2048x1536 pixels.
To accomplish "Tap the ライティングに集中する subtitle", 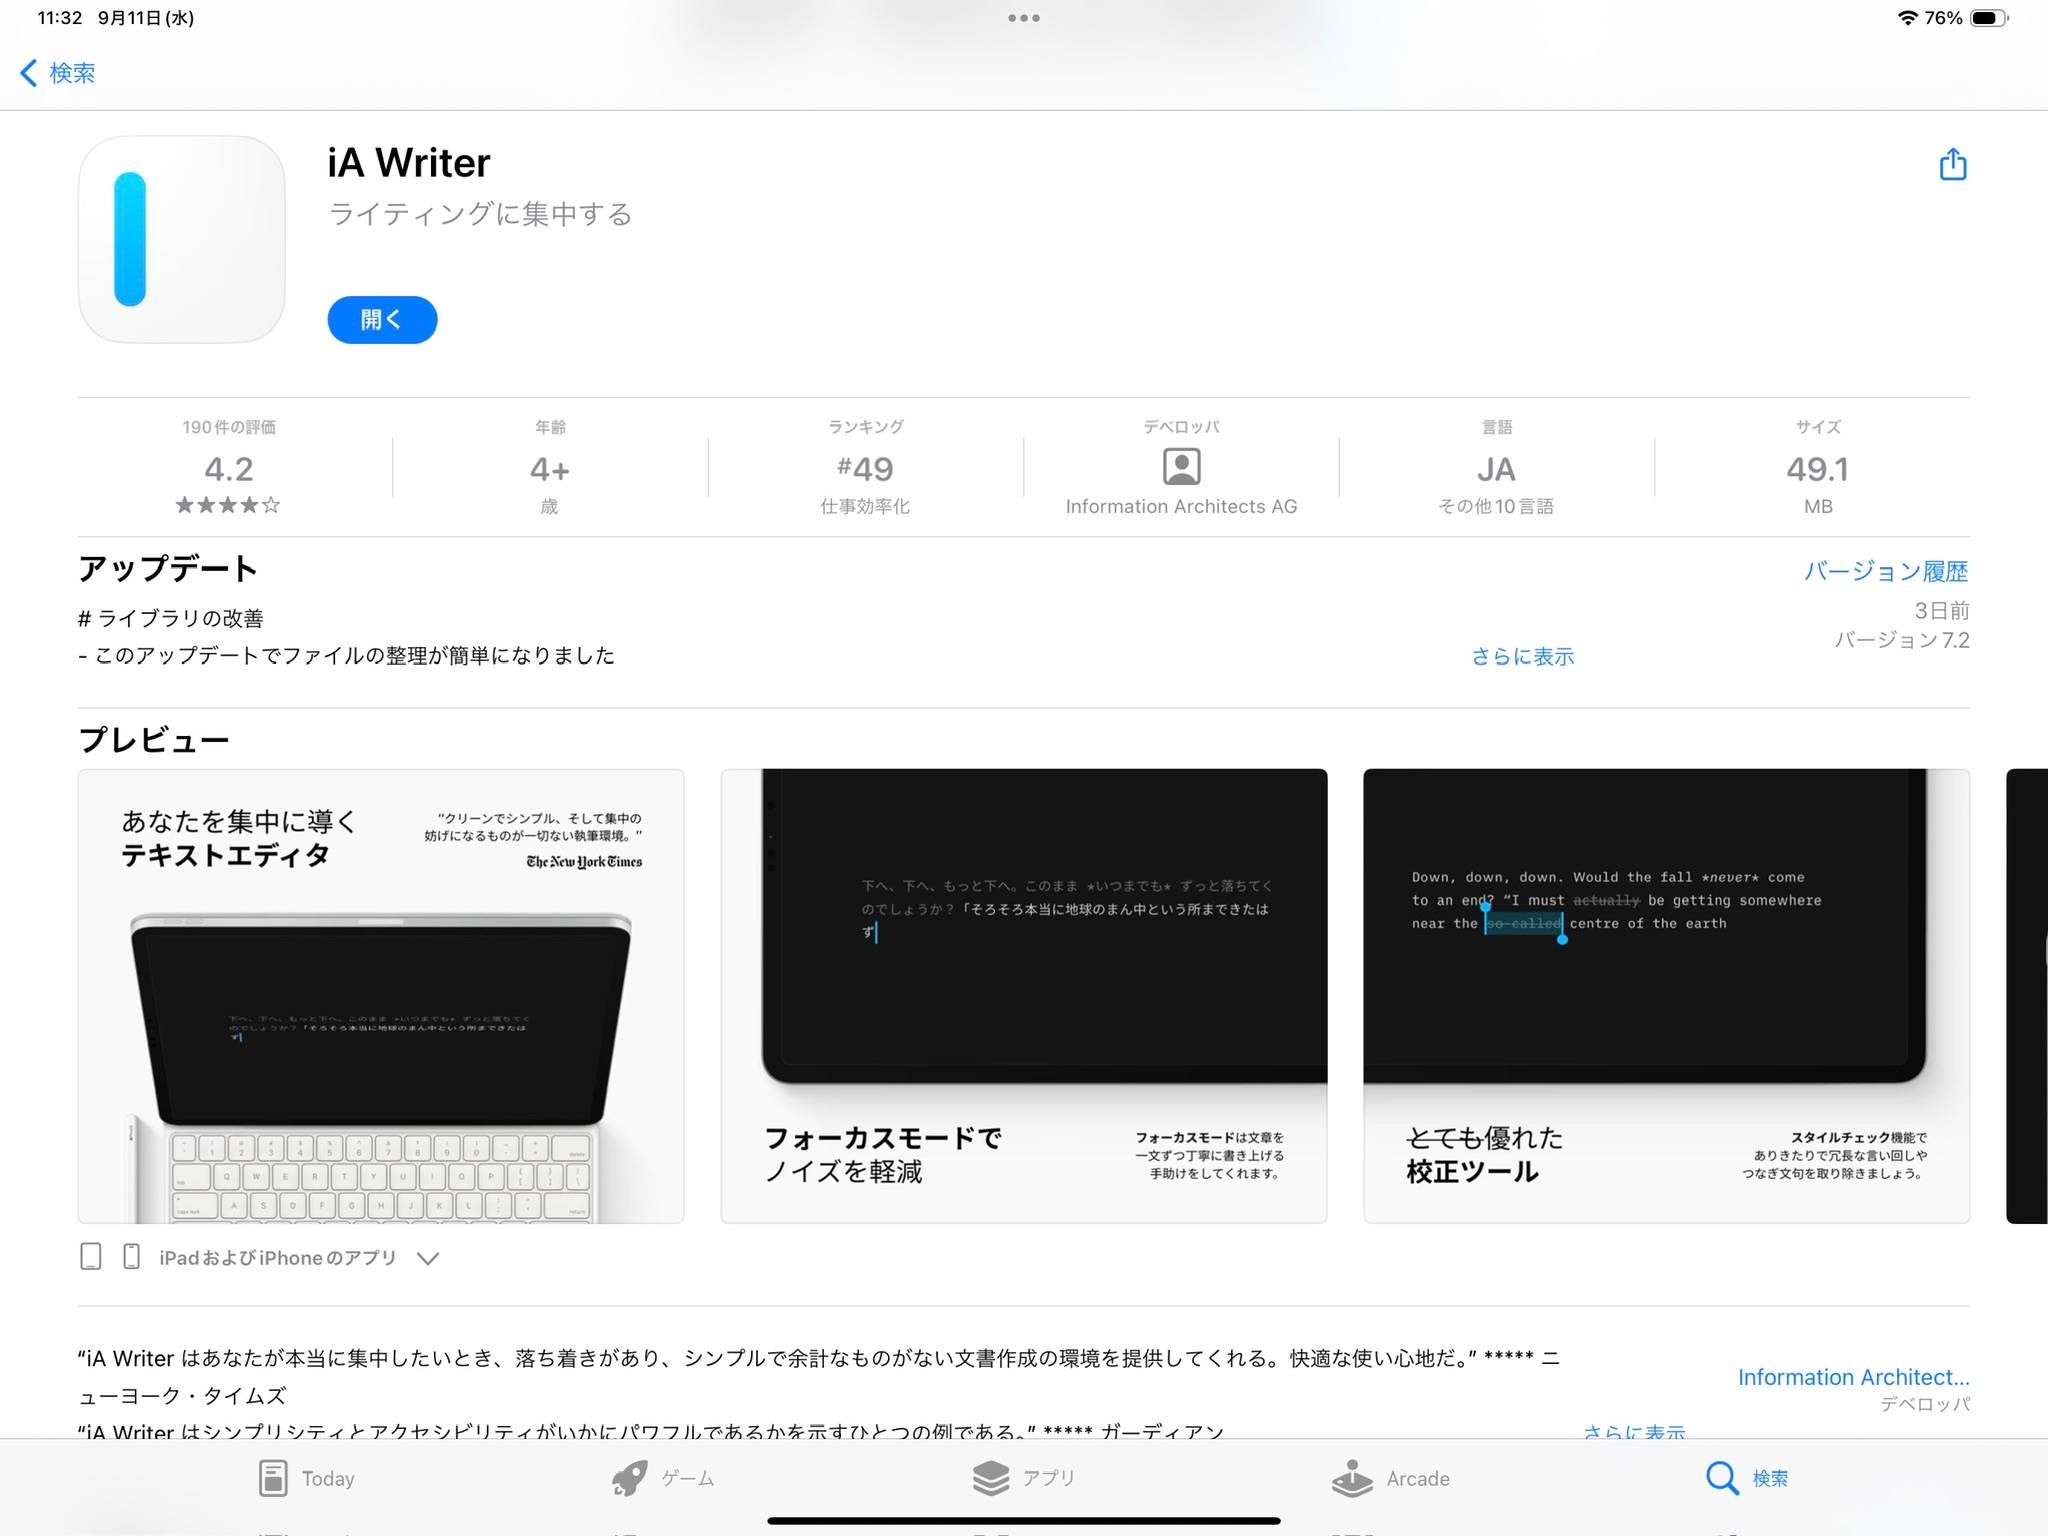I will click(x=480, y=214).
